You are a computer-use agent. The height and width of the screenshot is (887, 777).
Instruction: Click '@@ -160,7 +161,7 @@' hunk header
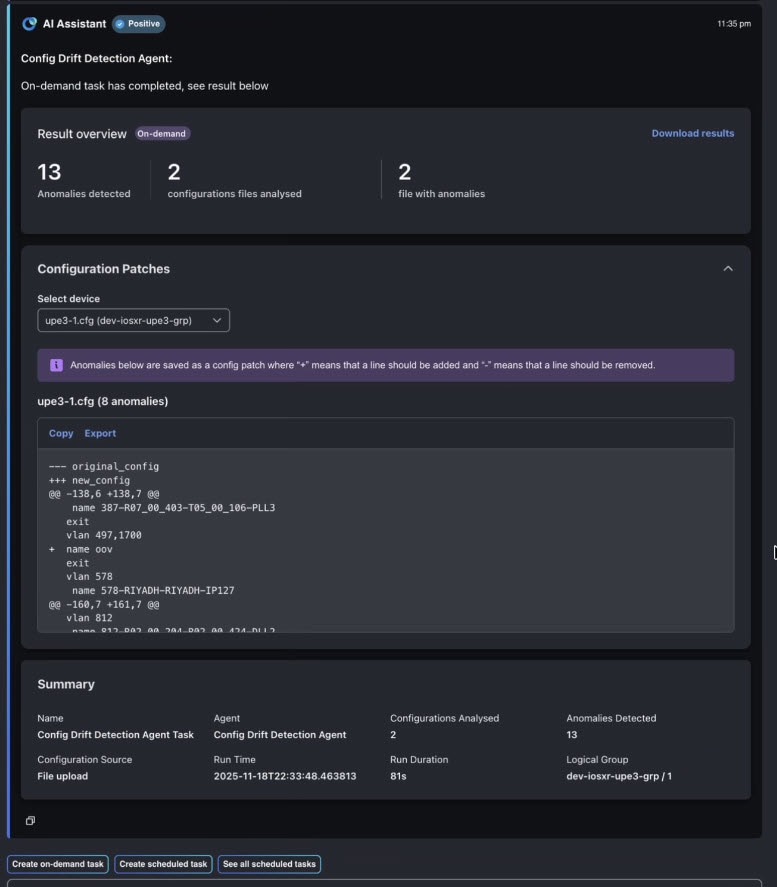click(x=104, y=605)
